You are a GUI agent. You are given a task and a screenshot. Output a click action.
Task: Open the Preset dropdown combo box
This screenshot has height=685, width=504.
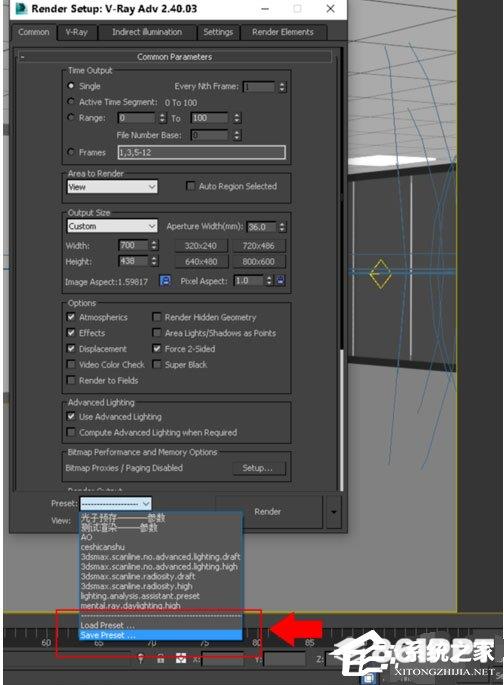click(116, 504)
